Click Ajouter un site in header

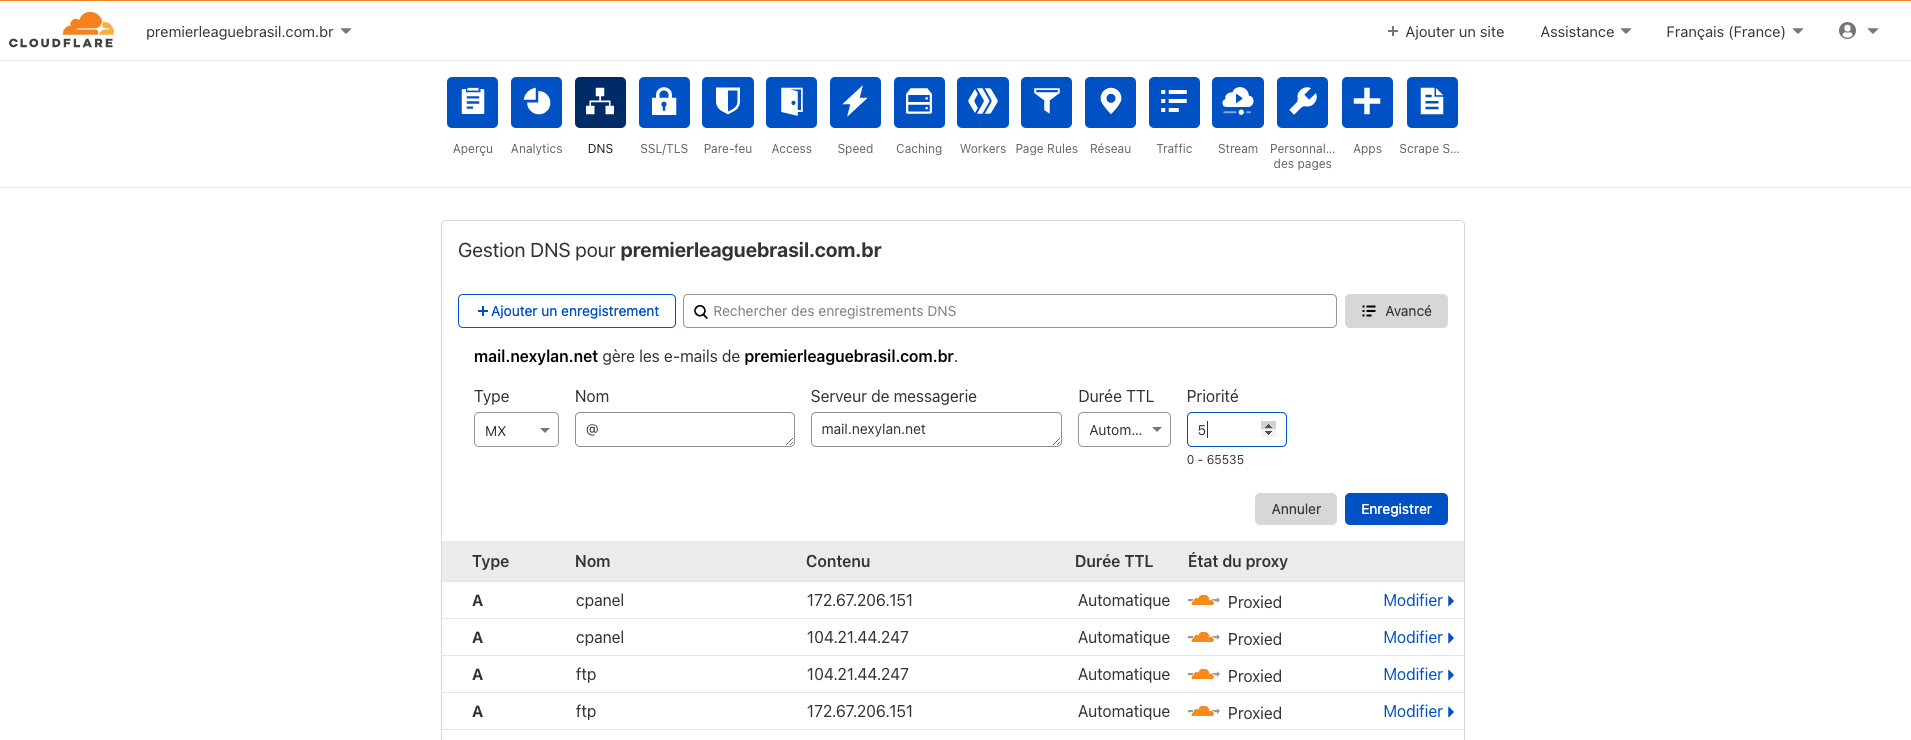pos(1445,32)
